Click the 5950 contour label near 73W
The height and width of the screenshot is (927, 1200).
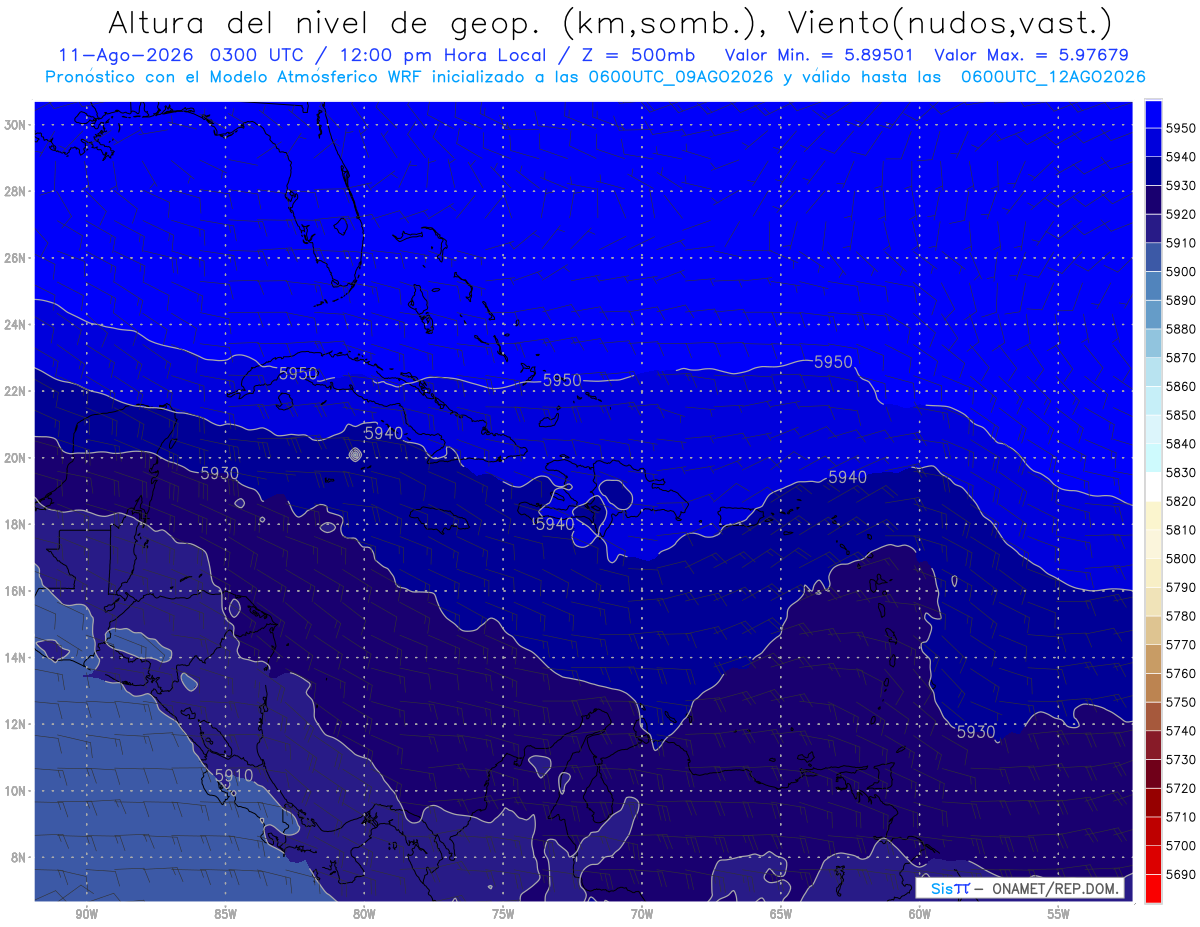tap(562, 380)
